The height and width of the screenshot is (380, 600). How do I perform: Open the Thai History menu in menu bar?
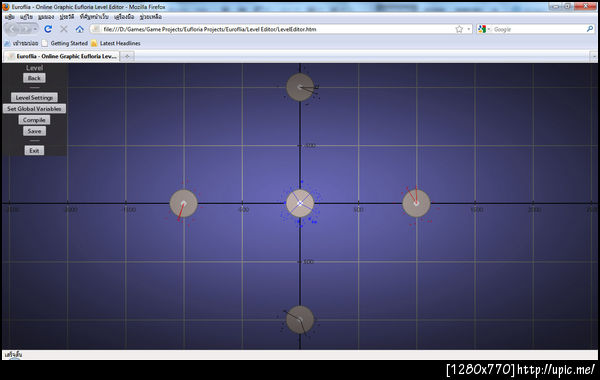(x=67, y=17)
